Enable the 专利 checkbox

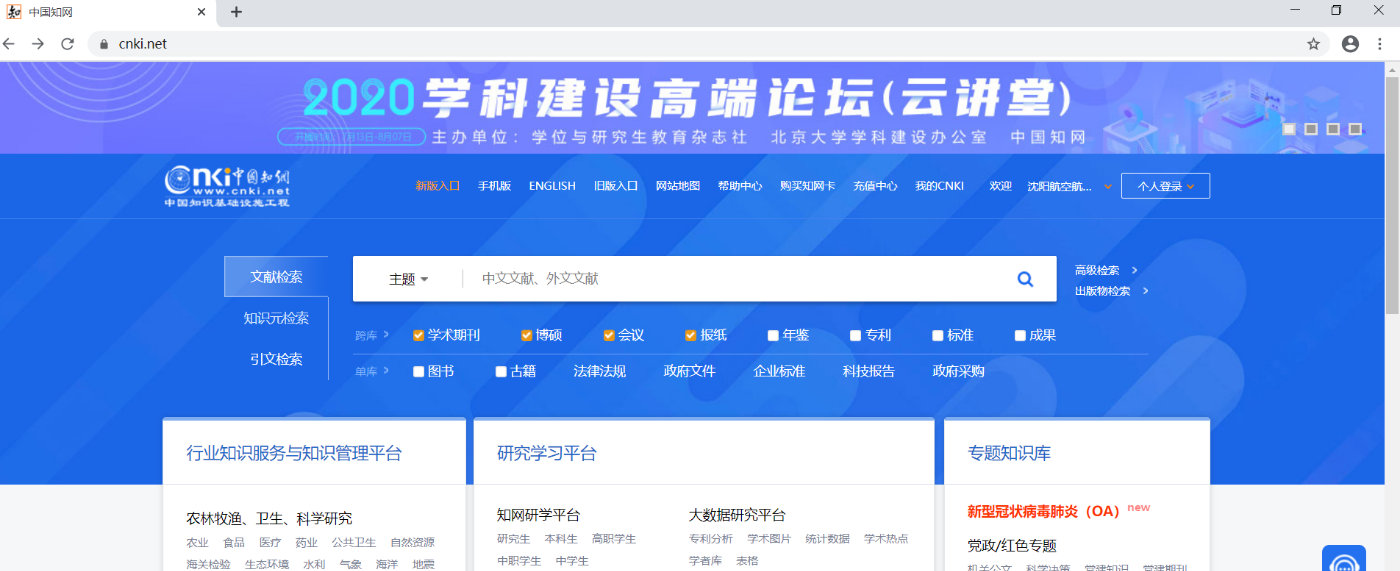tap(856, 336)
